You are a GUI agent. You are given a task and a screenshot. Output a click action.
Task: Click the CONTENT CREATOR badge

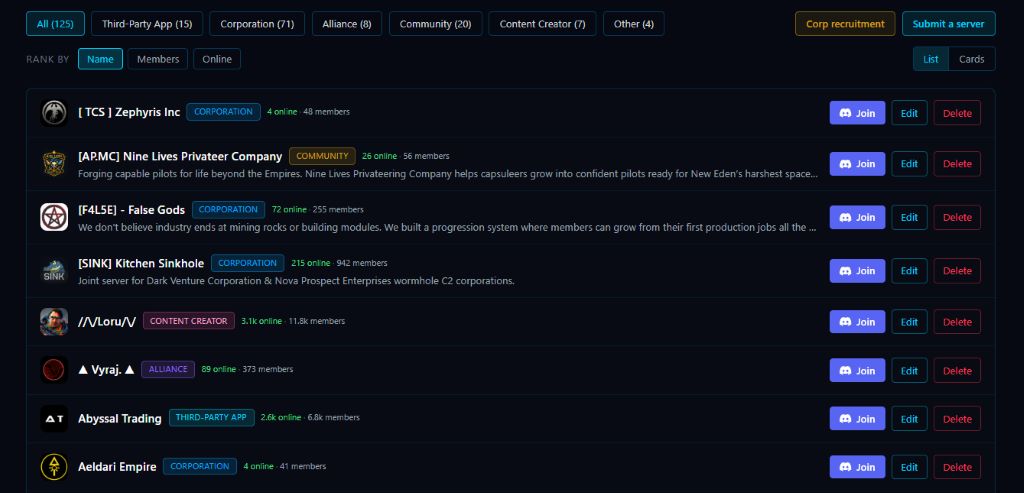189,321
